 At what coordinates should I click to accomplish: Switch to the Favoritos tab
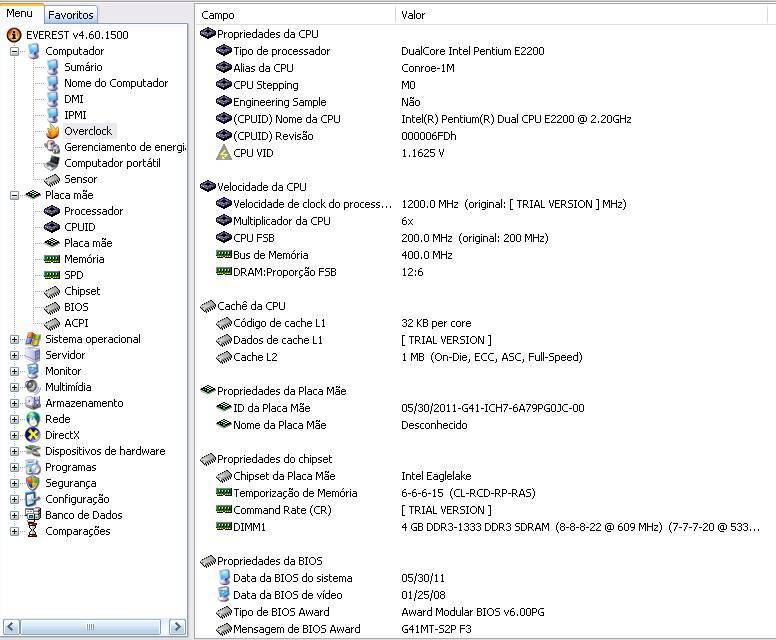(x=71, y=15)
